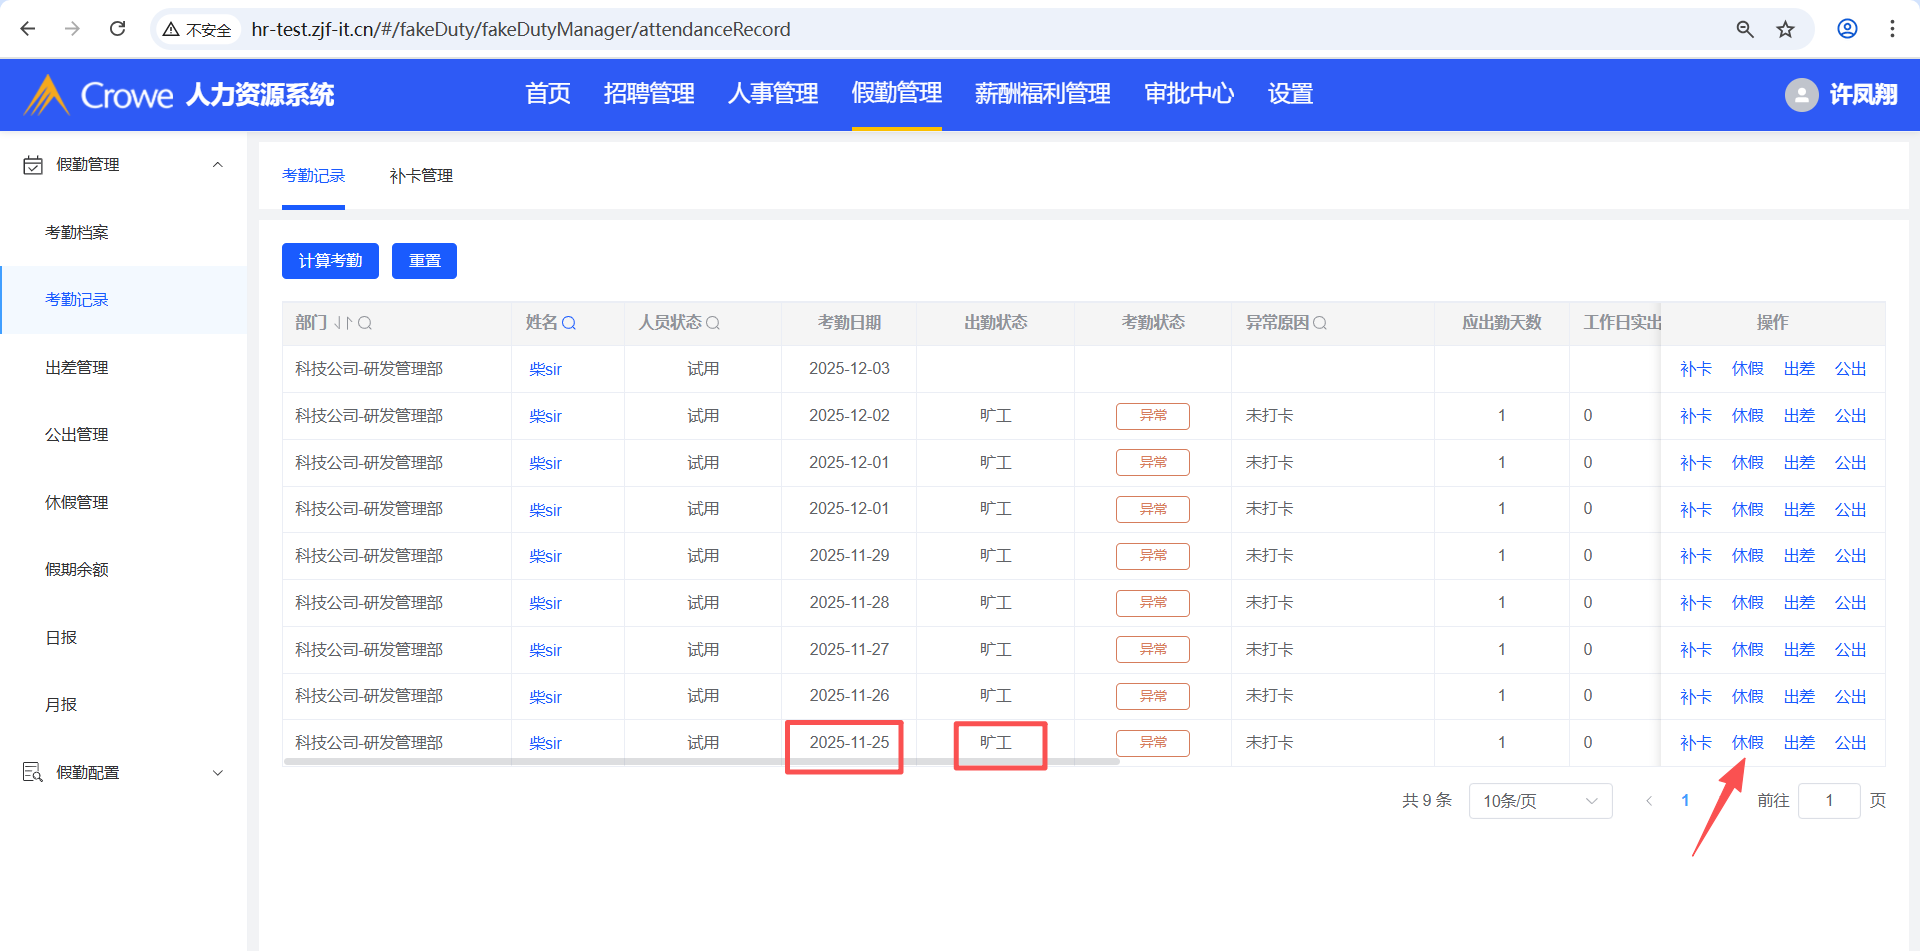Reload the page using browser refresh
This screenshot has width=1920, height=951.
coord(118,29)
